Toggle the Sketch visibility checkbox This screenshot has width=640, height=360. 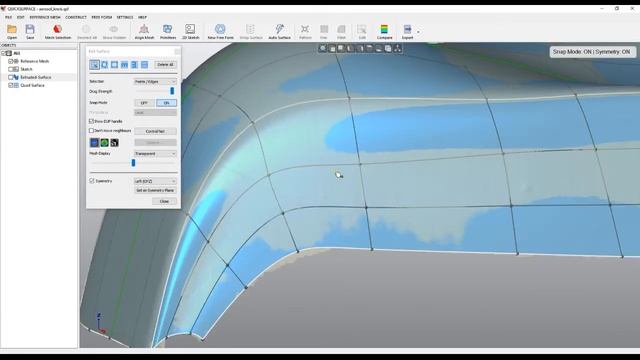pos(11,69)
